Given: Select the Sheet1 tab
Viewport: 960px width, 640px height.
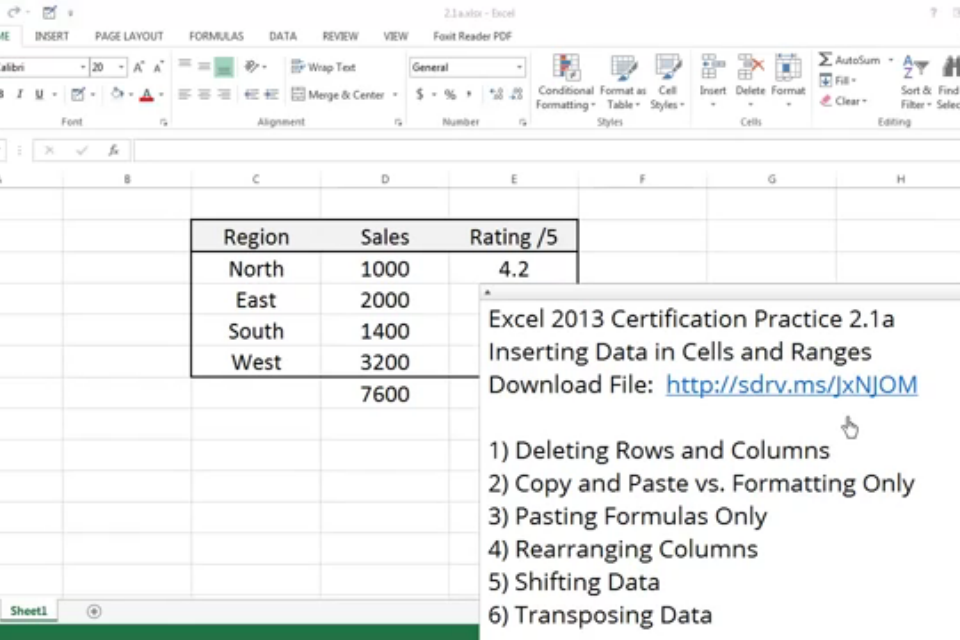Looking at the screenshot, I should (29, 611).
